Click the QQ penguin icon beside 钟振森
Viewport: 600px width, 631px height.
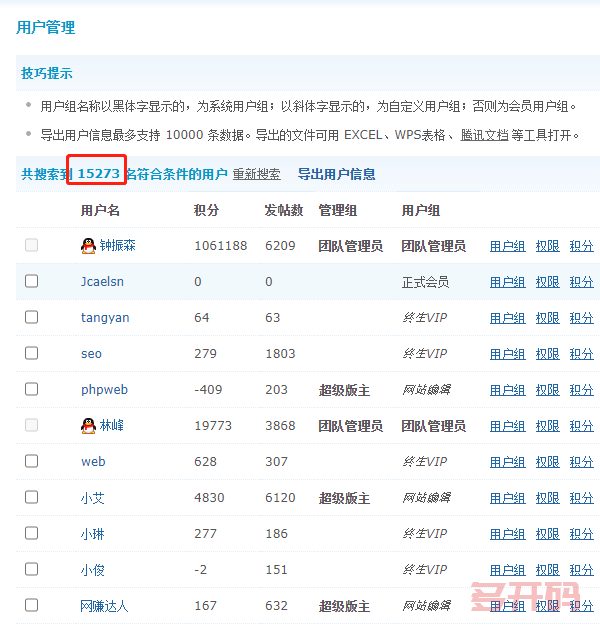pos(88,246)
